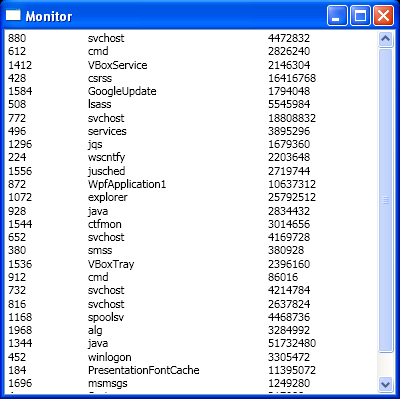Click process ID 1412
This screenshot has width=400, height=399.
point(20,65)
